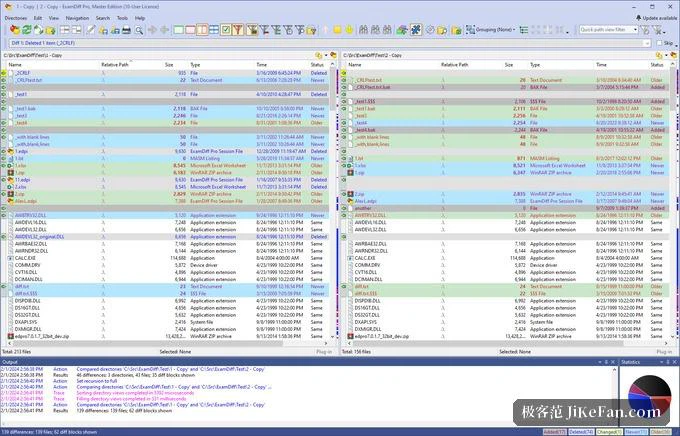Image resolution: width=680 pixels, height=436 pixels.
Task: Open the Statistics panel options dropdown arrow
Action: pos(662,362)
